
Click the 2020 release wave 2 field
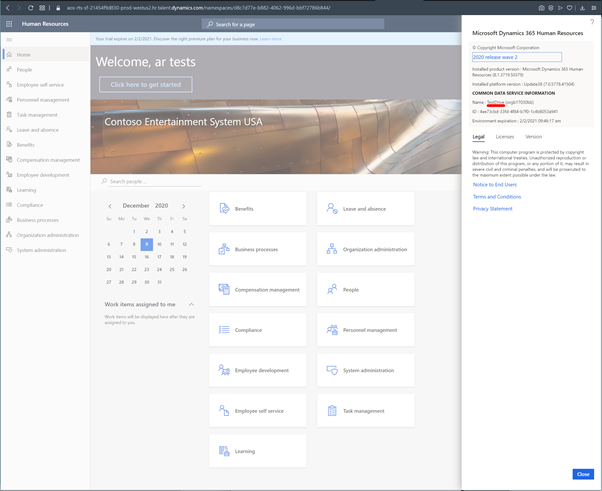coord(517,57)
